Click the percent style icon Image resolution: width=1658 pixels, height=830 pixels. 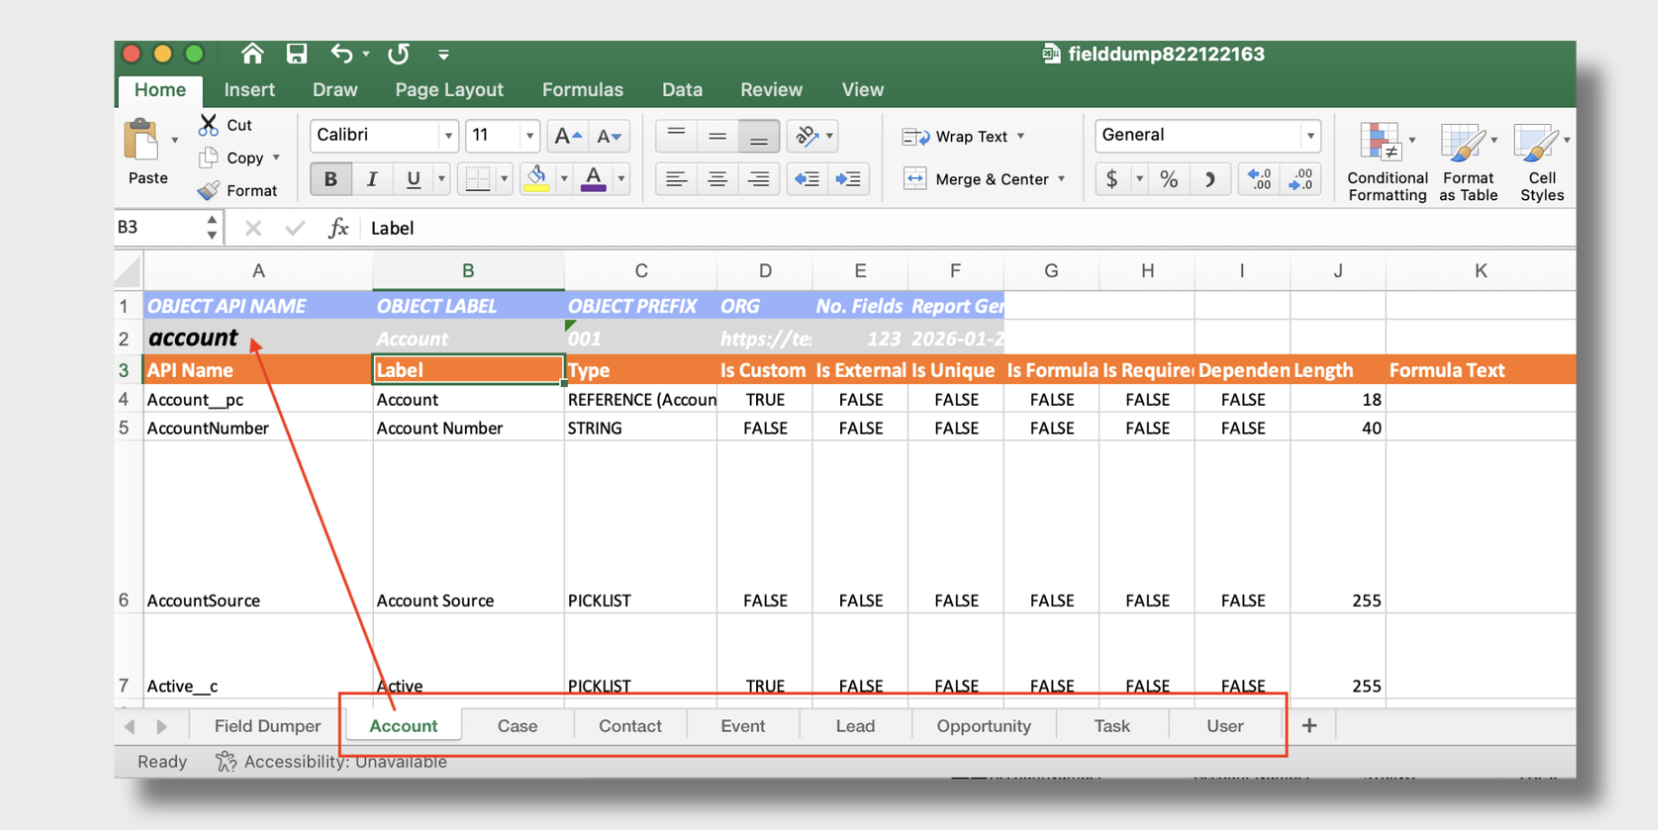[x=1168, y=179]
